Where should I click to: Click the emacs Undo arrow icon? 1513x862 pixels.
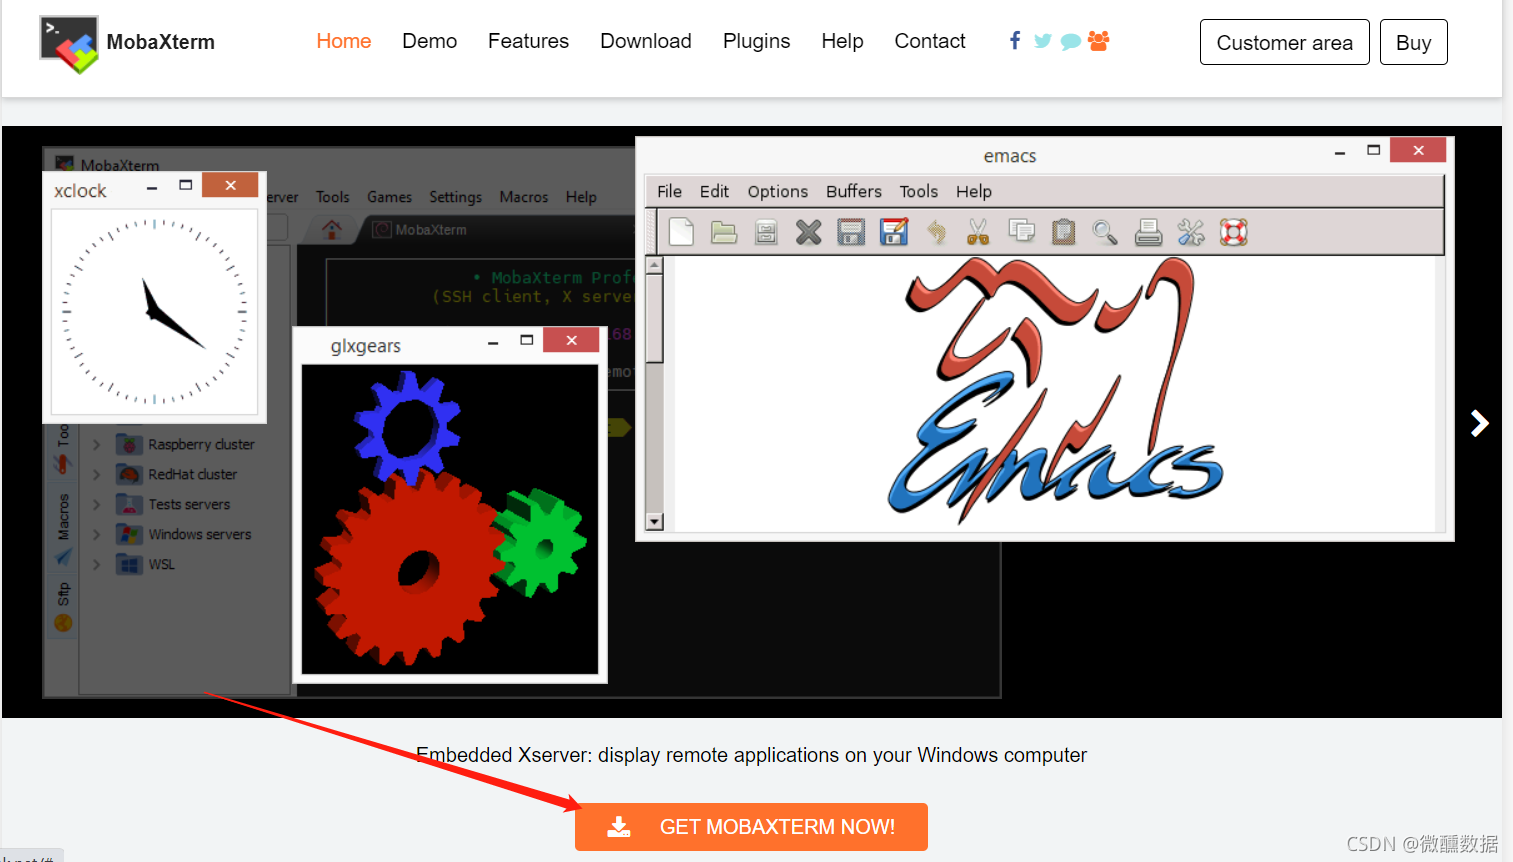click(x=937, y=233)
